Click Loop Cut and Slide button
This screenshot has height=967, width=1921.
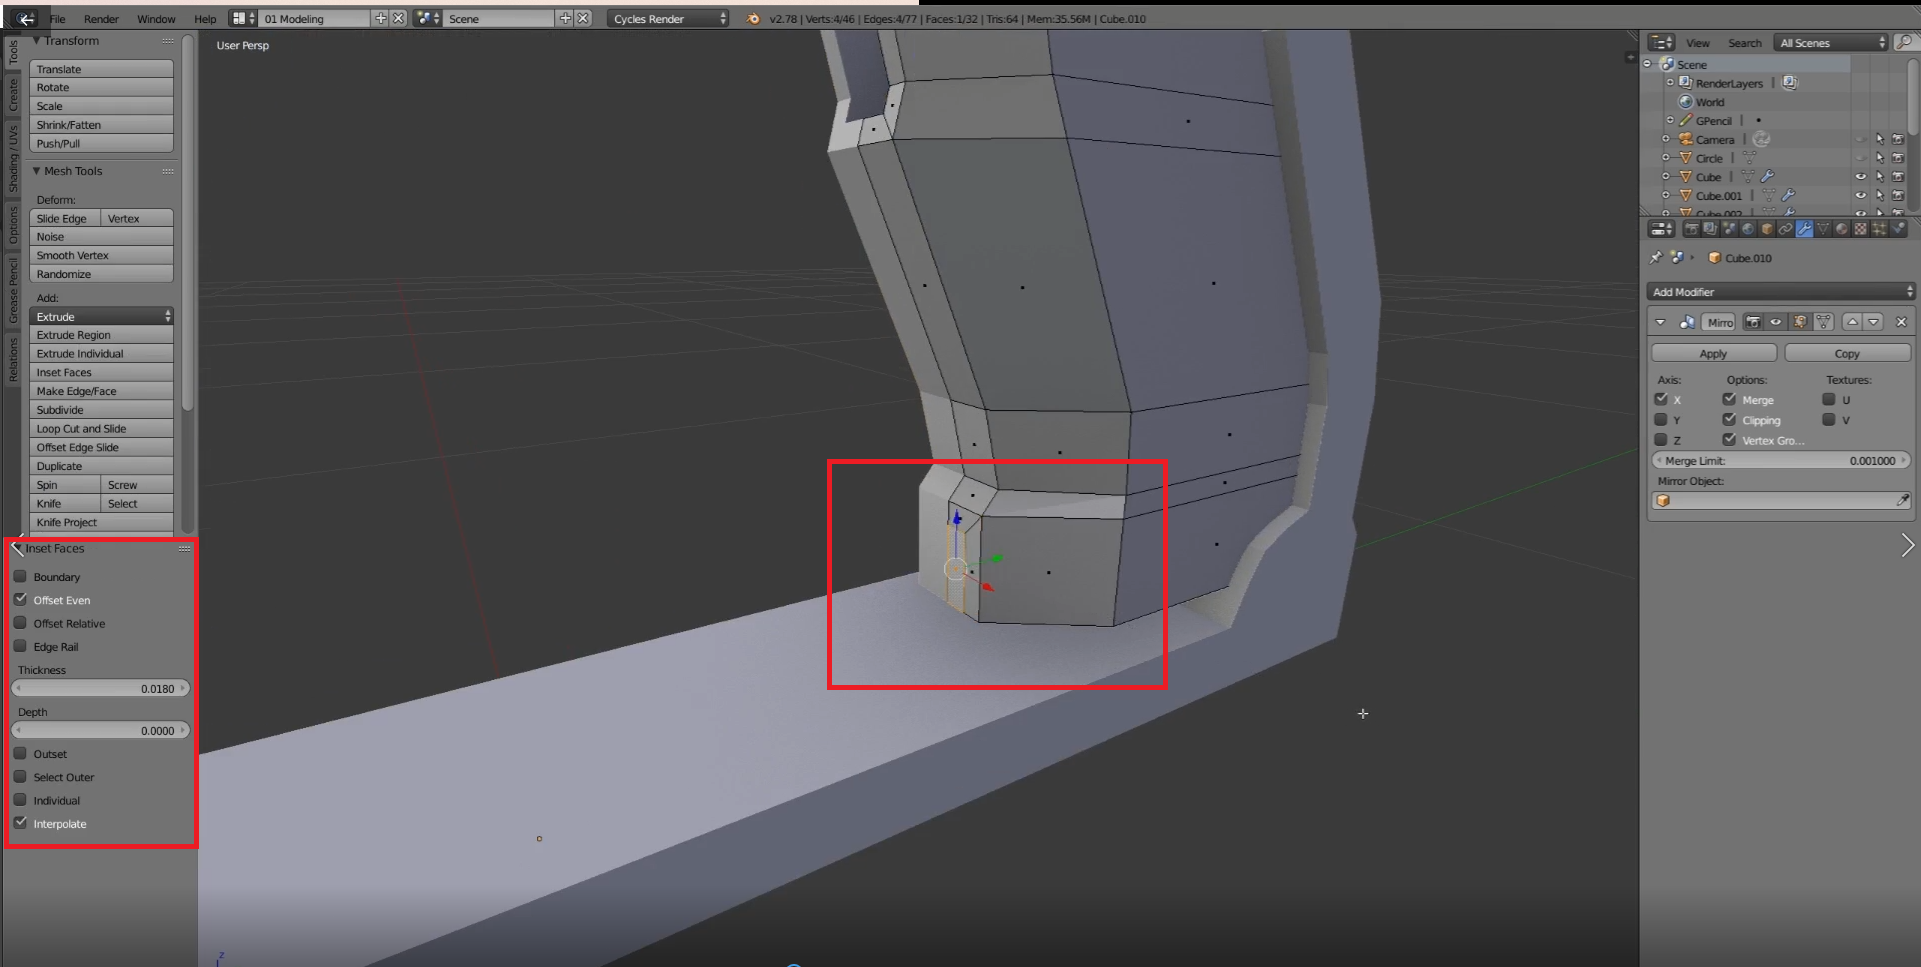click(101, 428)
